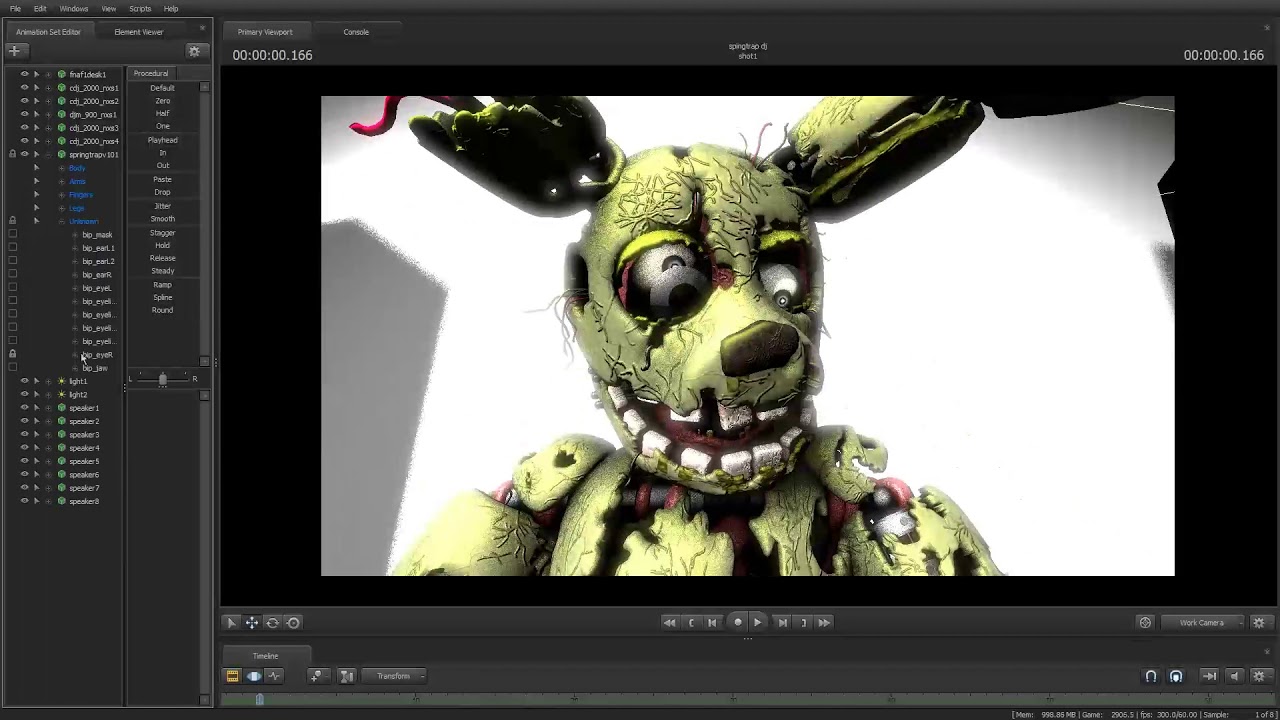Apply the Zero preset
Screen dimensions: 1280x720
click(162, 101)
